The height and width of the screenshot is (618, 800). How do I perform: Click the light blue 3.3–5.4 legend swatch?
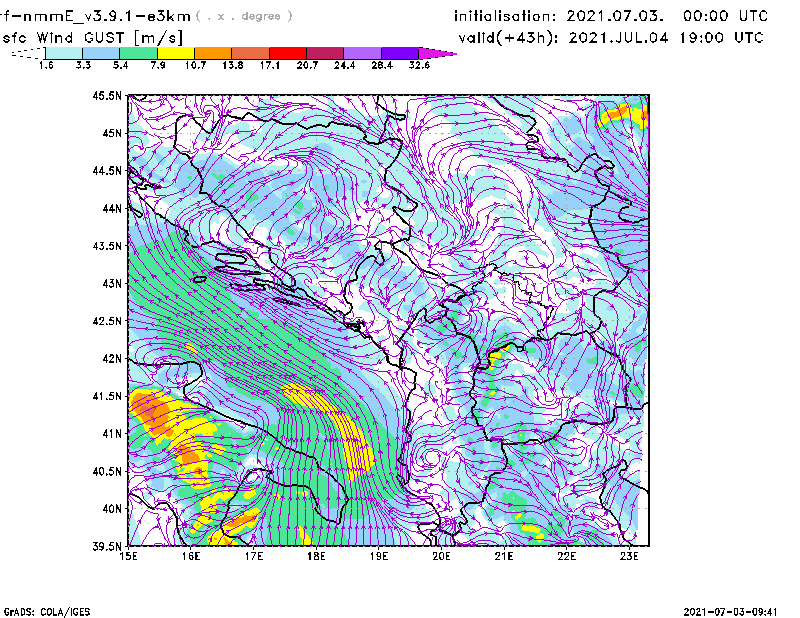(101, 53)
